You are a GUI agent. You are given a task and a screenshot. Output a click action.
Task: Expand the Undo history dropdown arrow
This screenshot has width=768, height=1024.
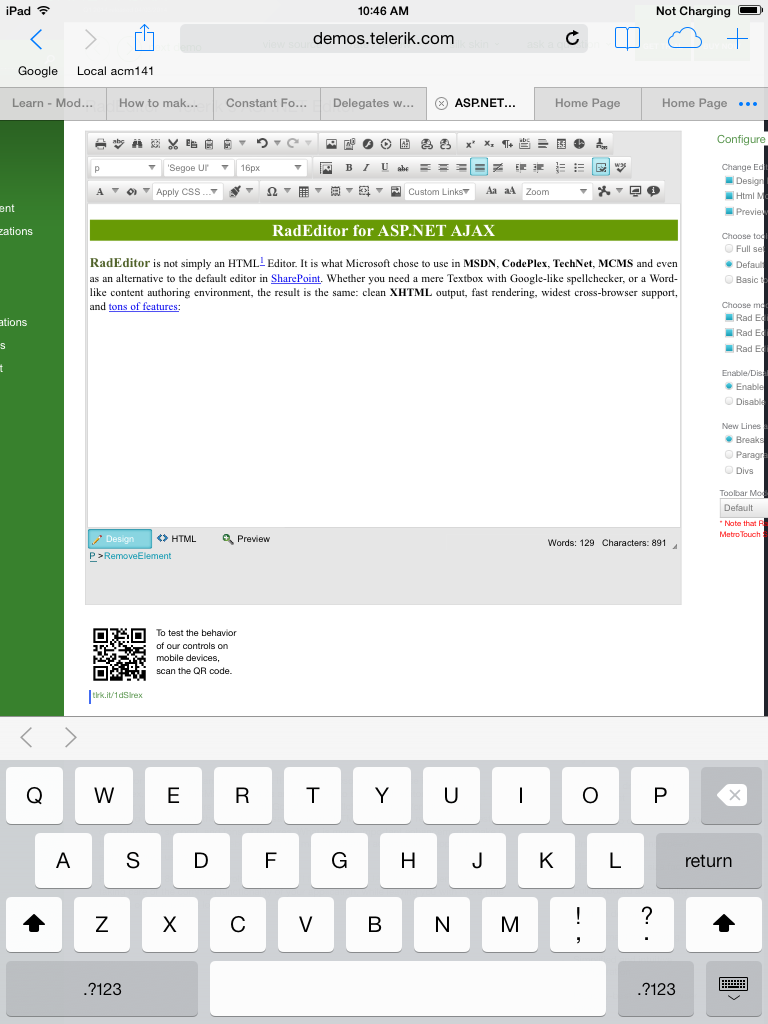coord(277,143)
